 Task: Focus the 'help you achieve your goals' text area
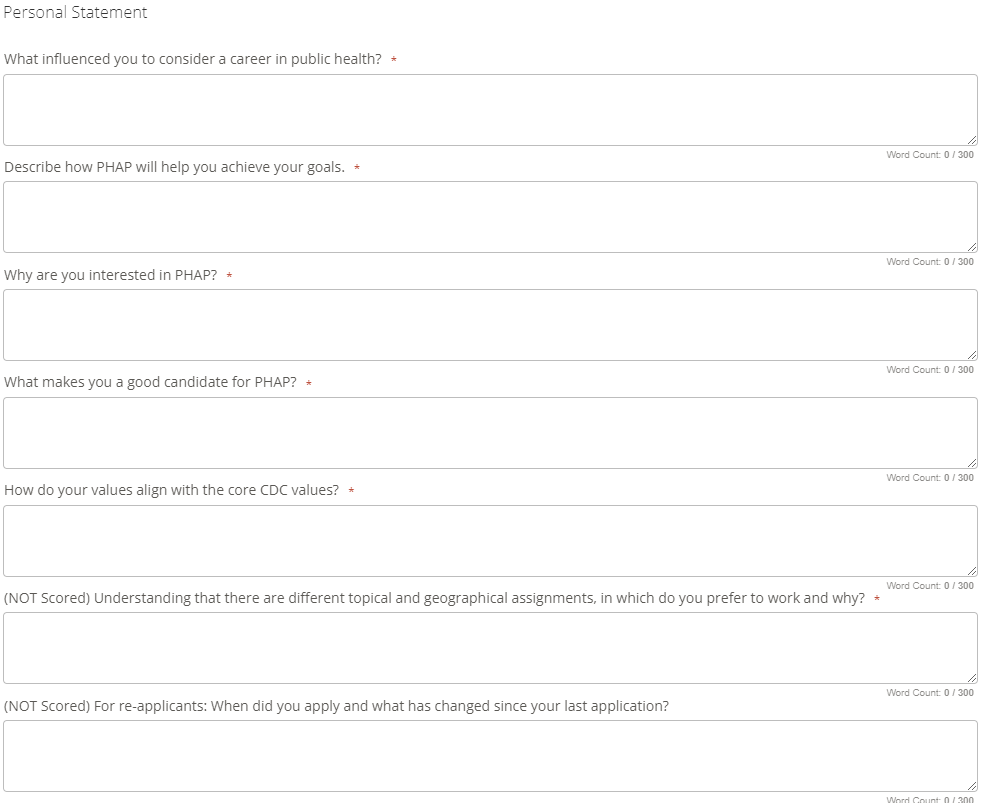coord(490,217)
